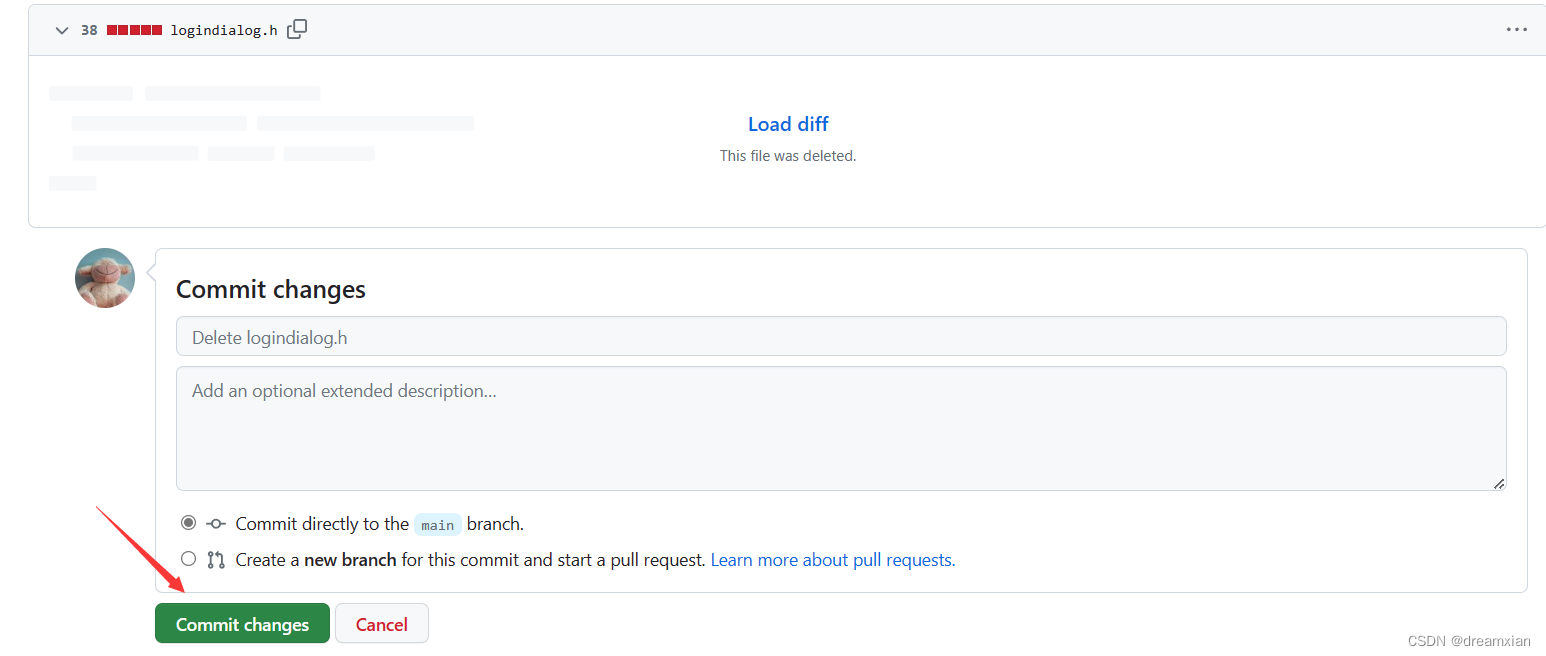
Task: Select the create a new branch option
Action: tap(188, 558)
